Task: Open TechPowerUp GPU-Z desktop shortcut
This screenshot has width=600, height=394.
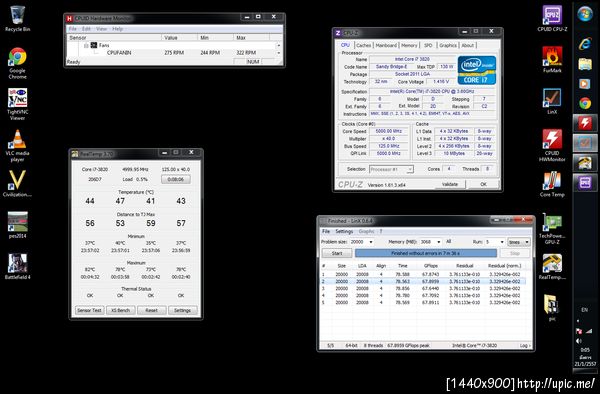Action: pos(552,228)
